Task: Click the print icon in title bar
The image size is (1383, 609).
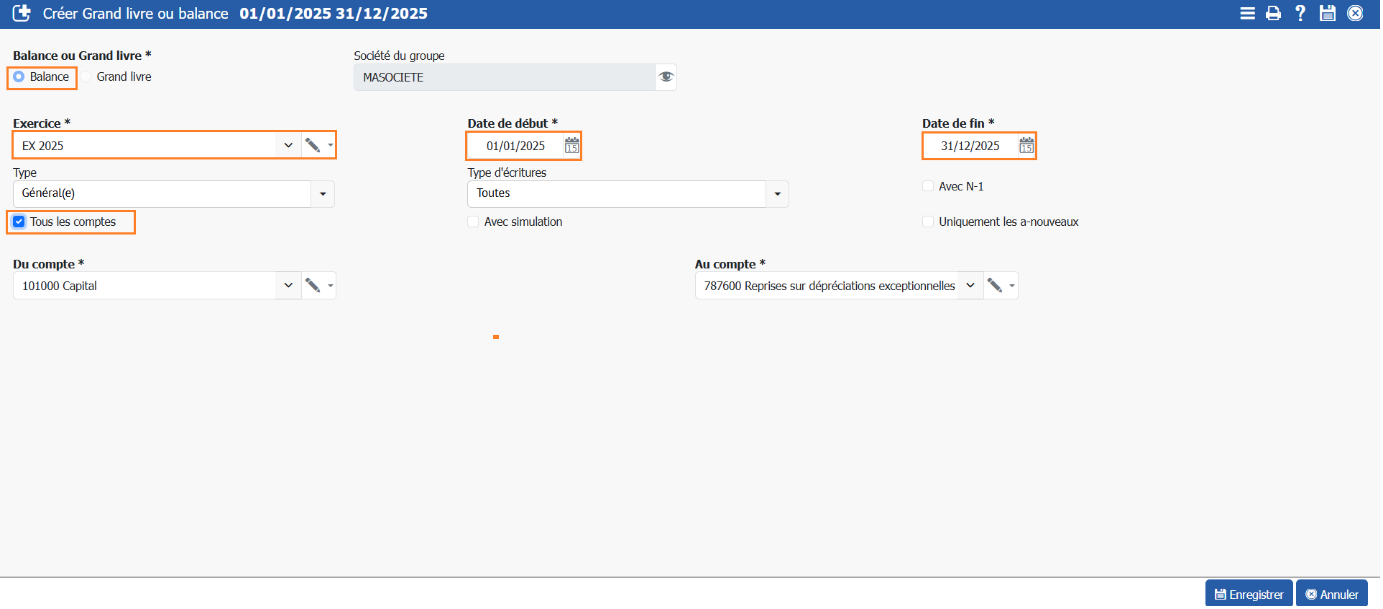Action: (x=1273, y=13)
